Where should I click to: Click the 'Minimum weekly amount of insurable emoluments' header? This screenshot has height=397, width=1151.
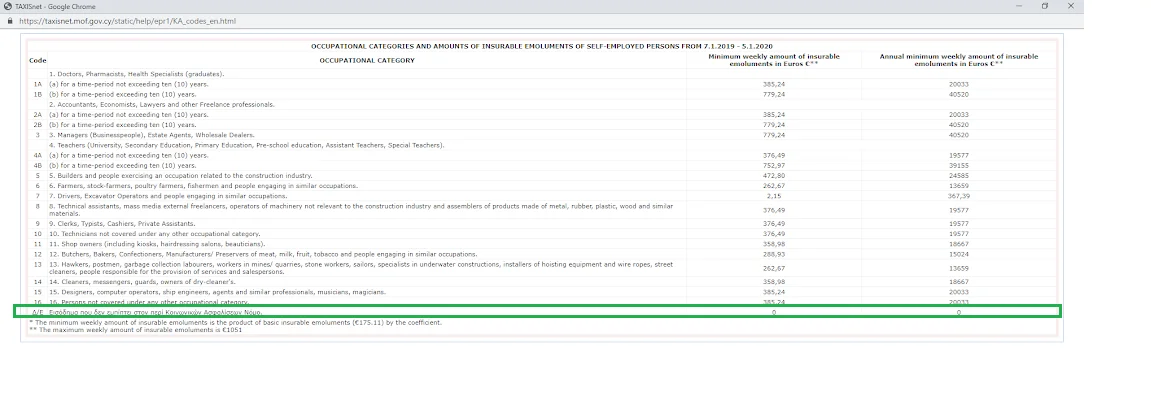(x=774, y=60)
